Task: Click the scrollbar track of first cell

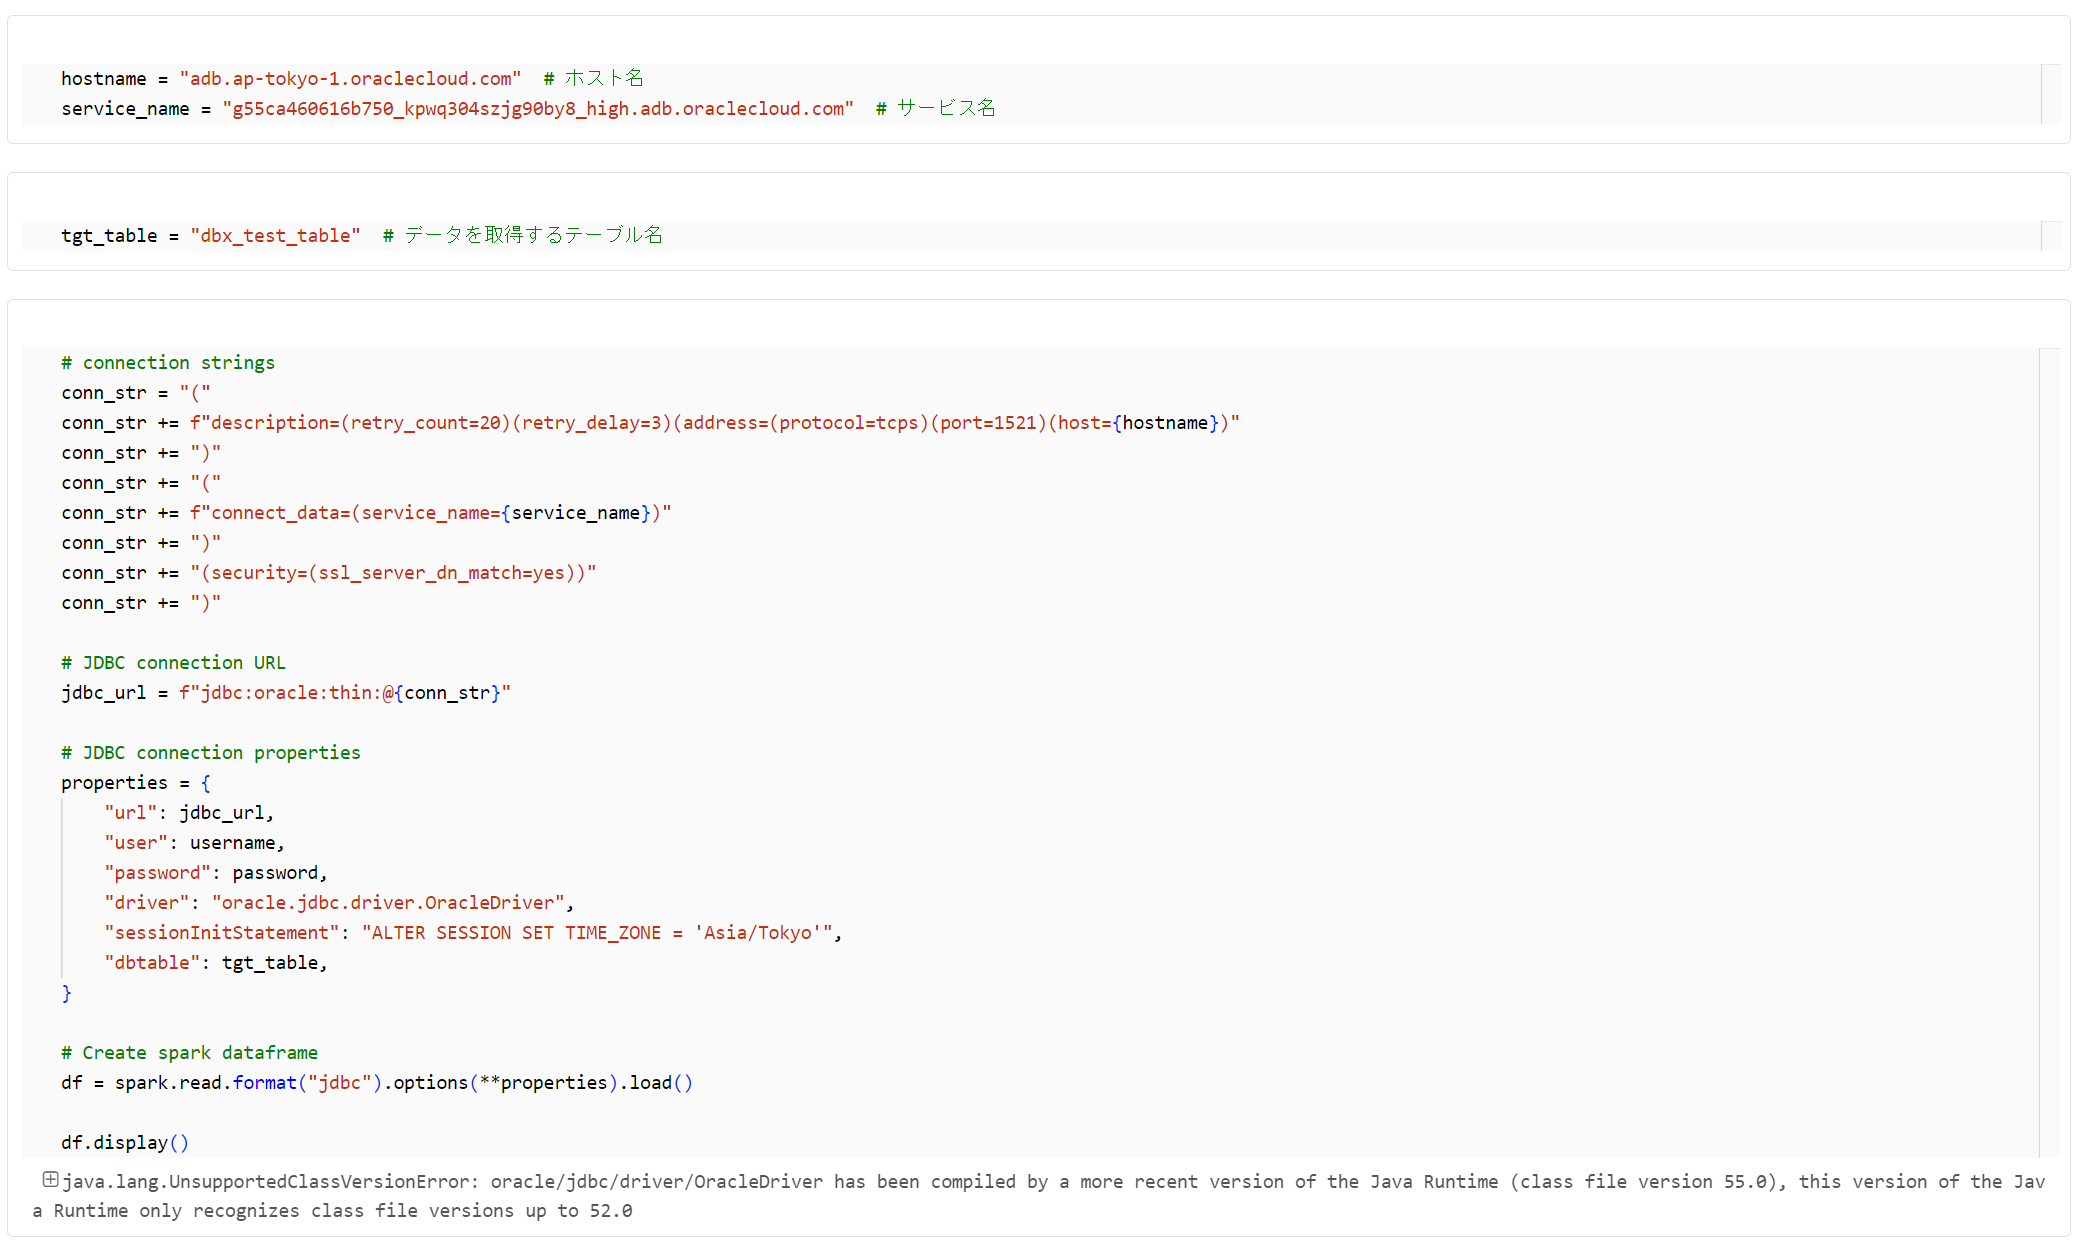Action: [2051, 94]
